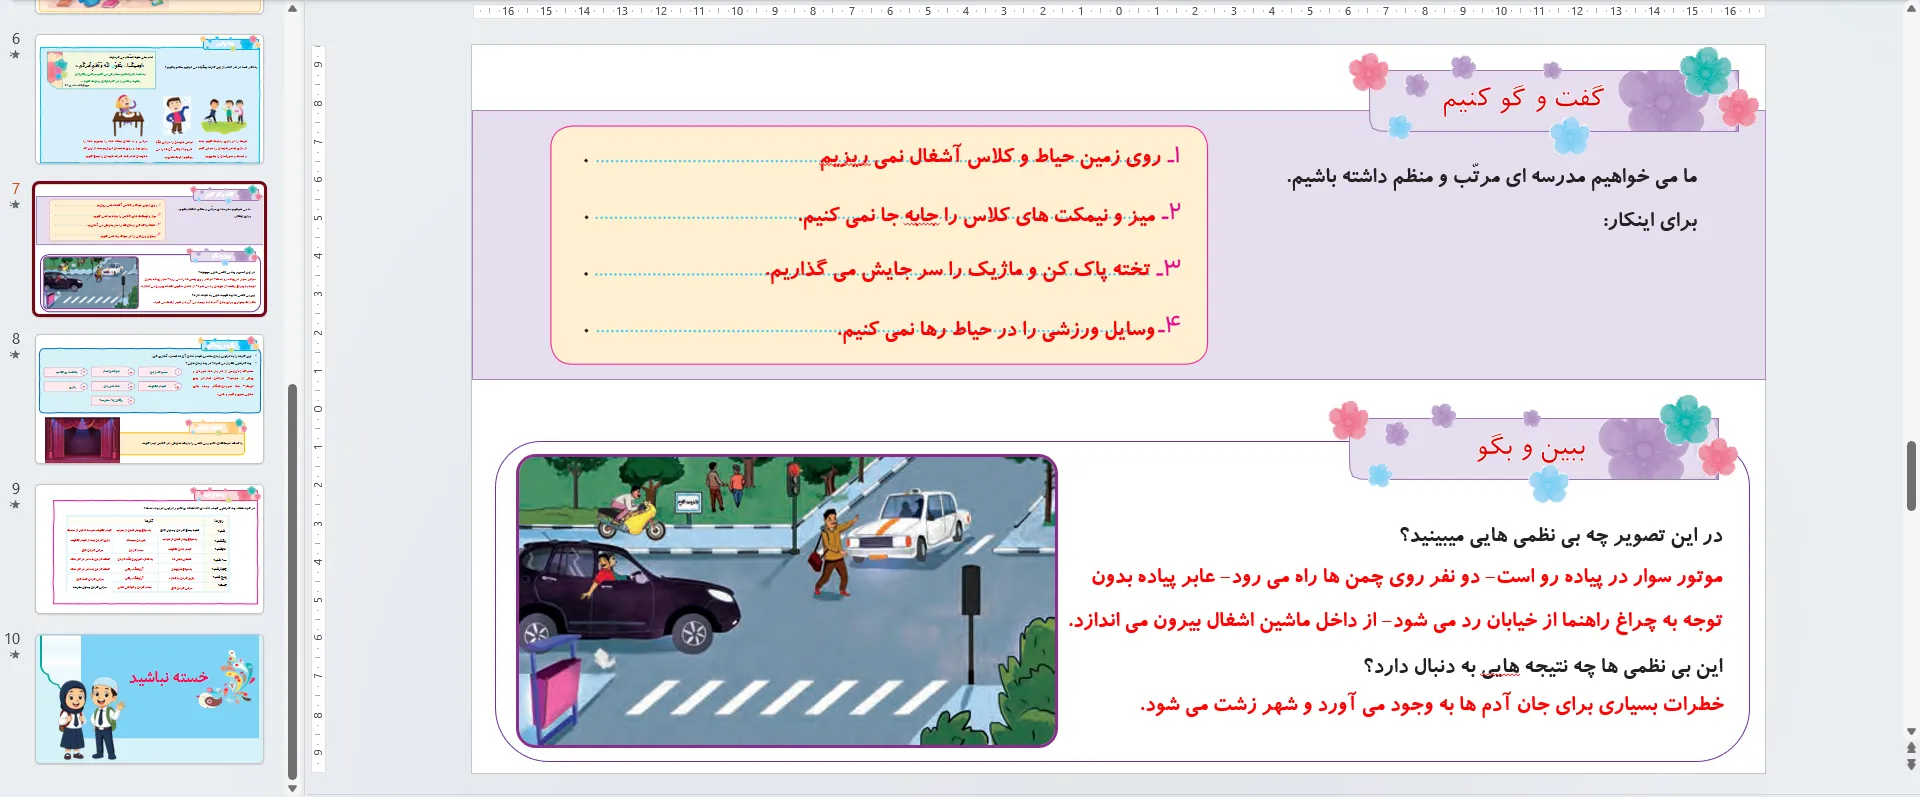Click thumbnail panel scroll-up arrow

(292, 9)
